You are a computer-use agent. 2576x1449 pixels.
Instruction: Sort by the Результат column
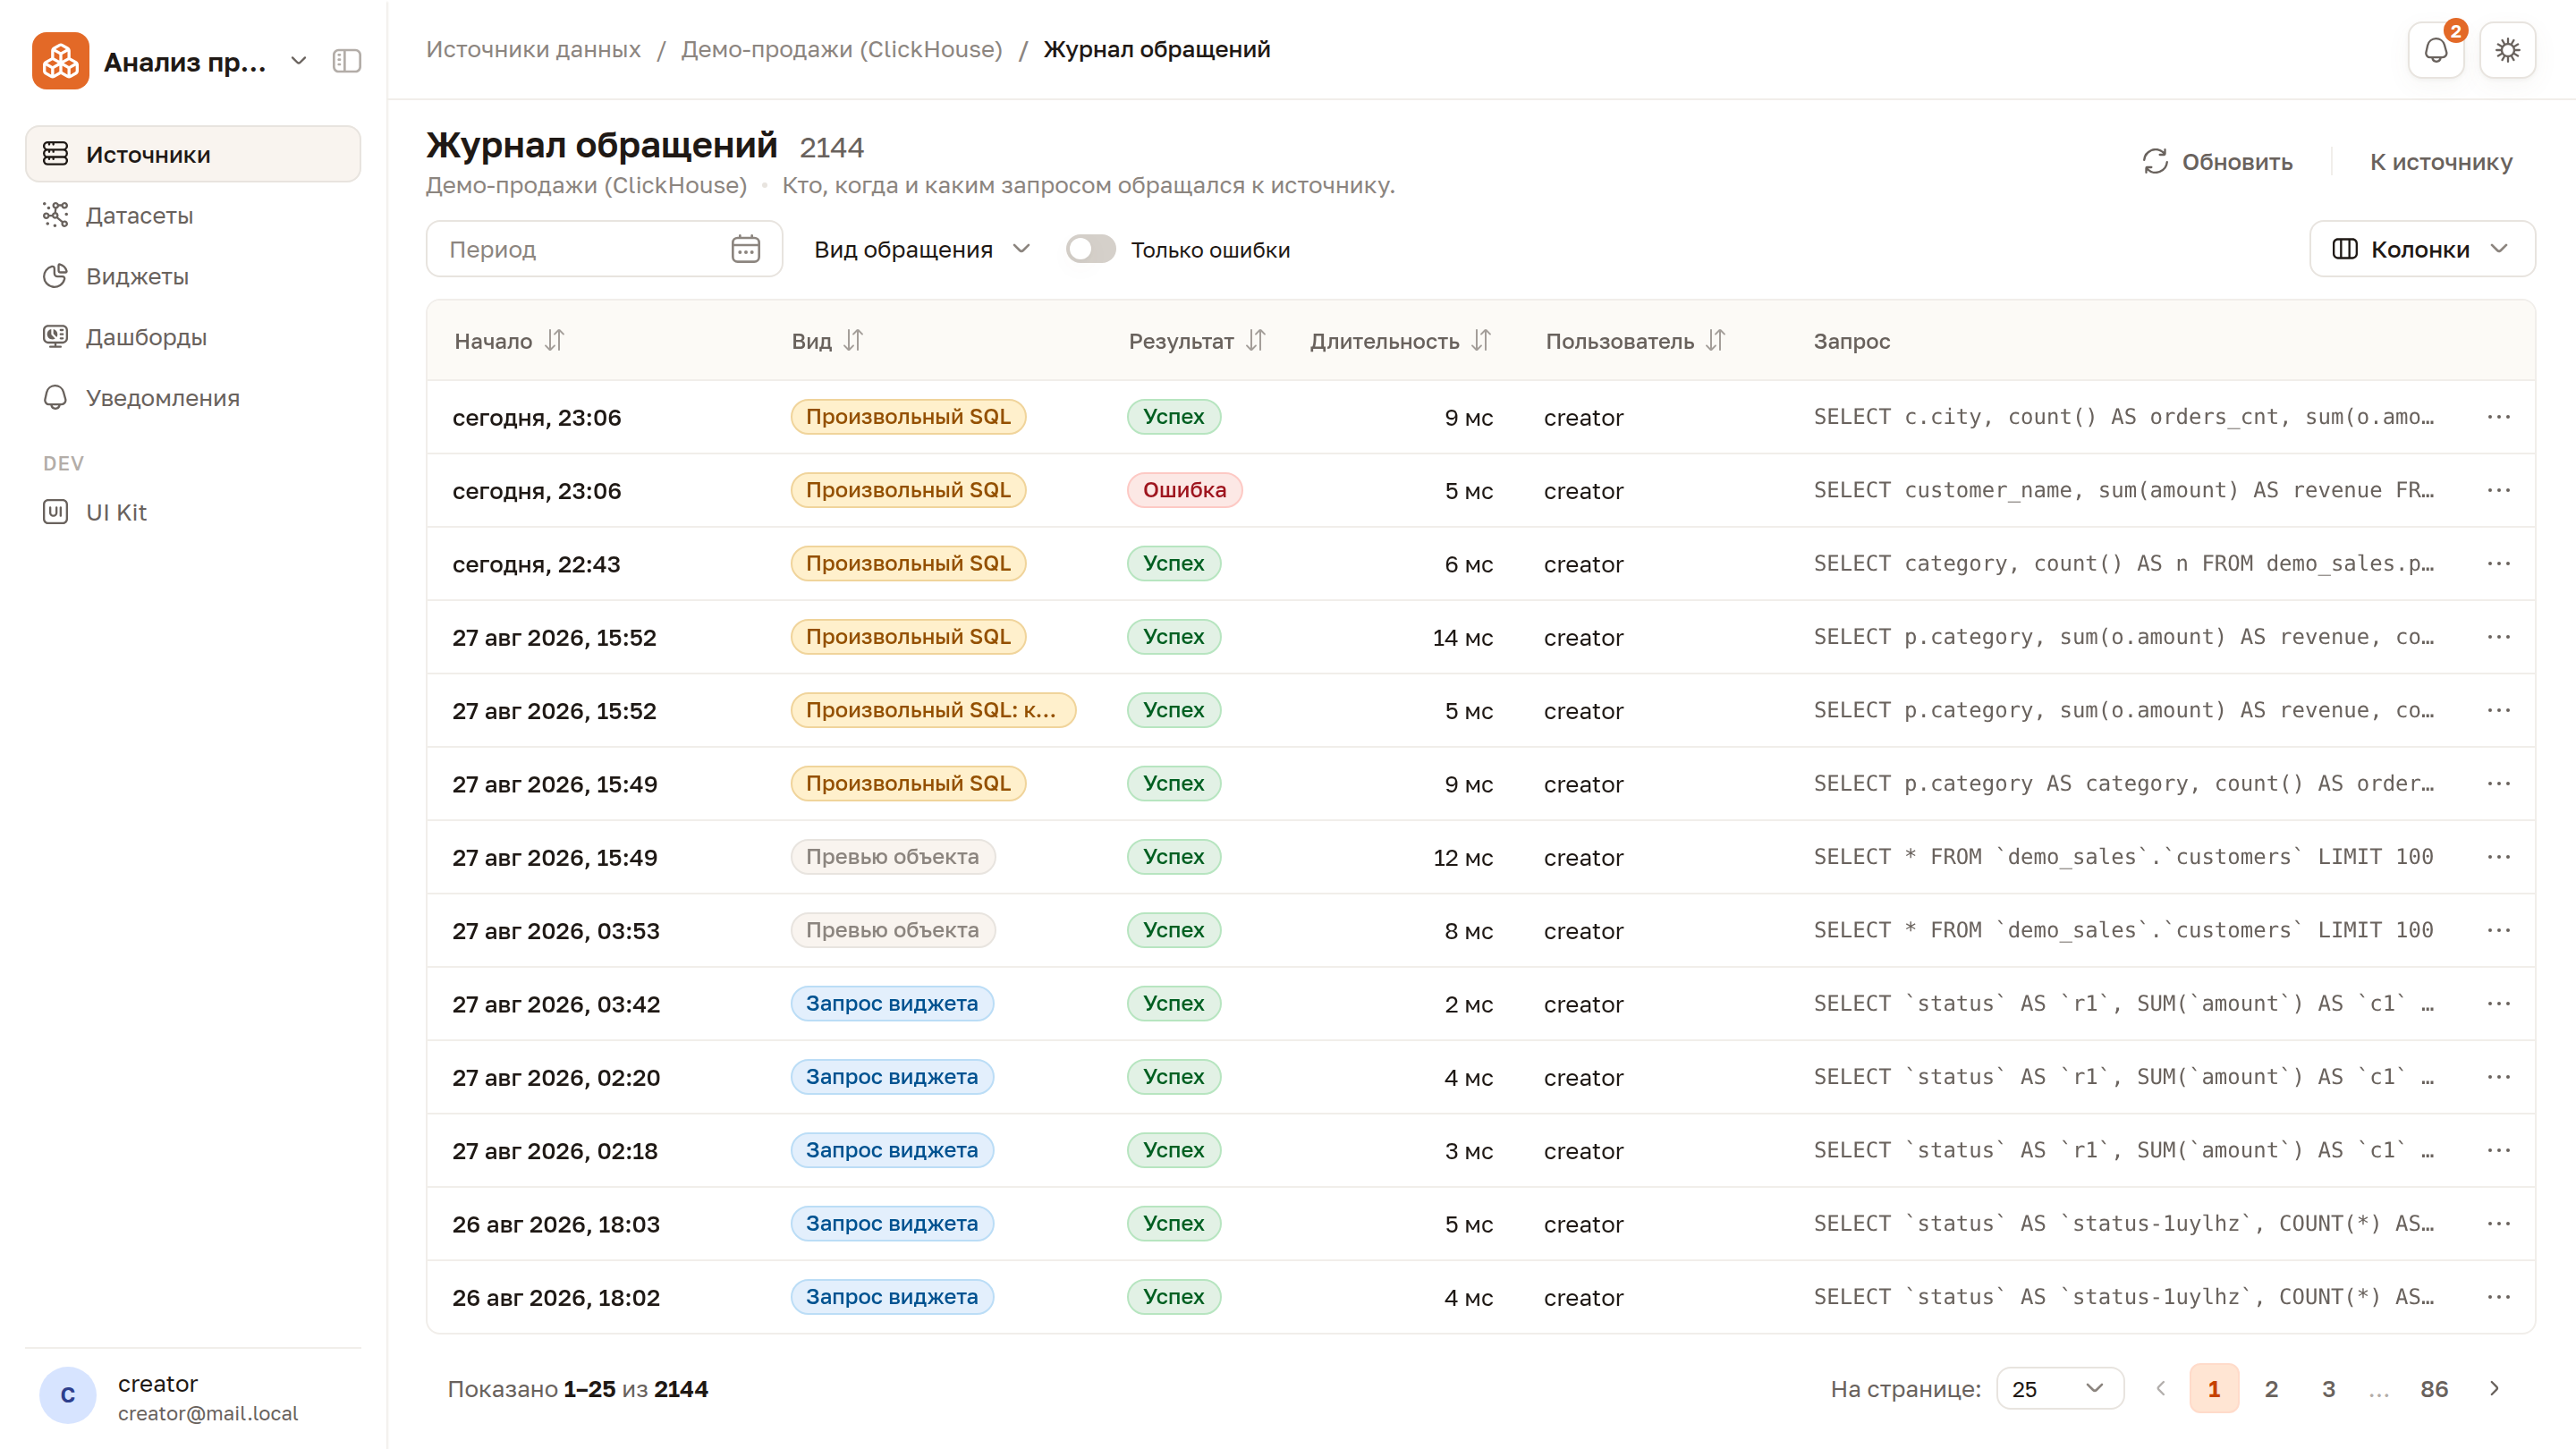(1255, 341)
